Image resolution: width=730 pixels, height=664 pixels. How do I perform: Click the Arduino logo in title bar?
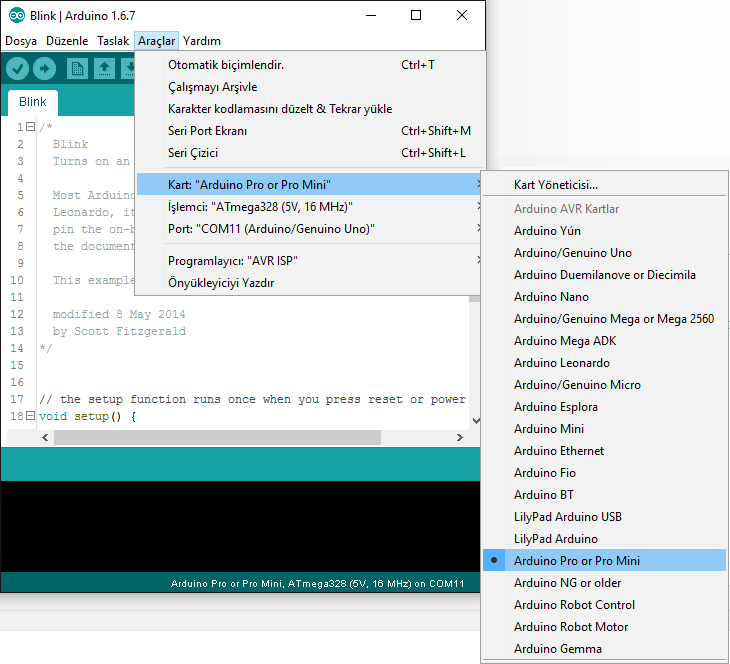pyautogui.click(x=16, y=15)
